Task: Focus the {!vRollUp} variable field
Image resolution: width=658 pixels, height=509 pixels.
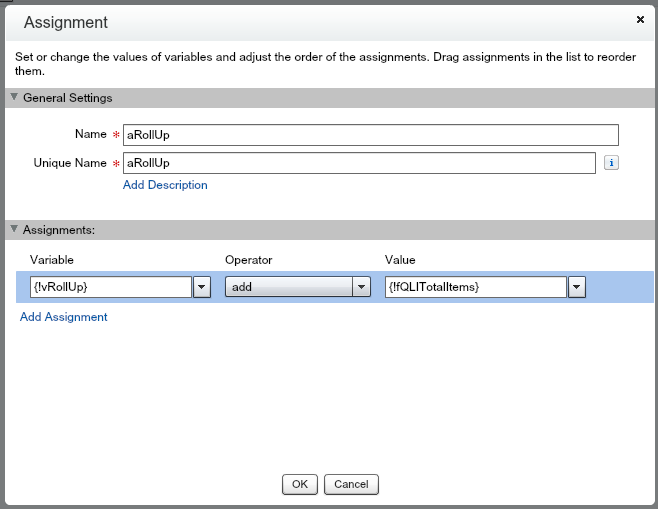Action: pyautogui.click(x=104, y=287)
